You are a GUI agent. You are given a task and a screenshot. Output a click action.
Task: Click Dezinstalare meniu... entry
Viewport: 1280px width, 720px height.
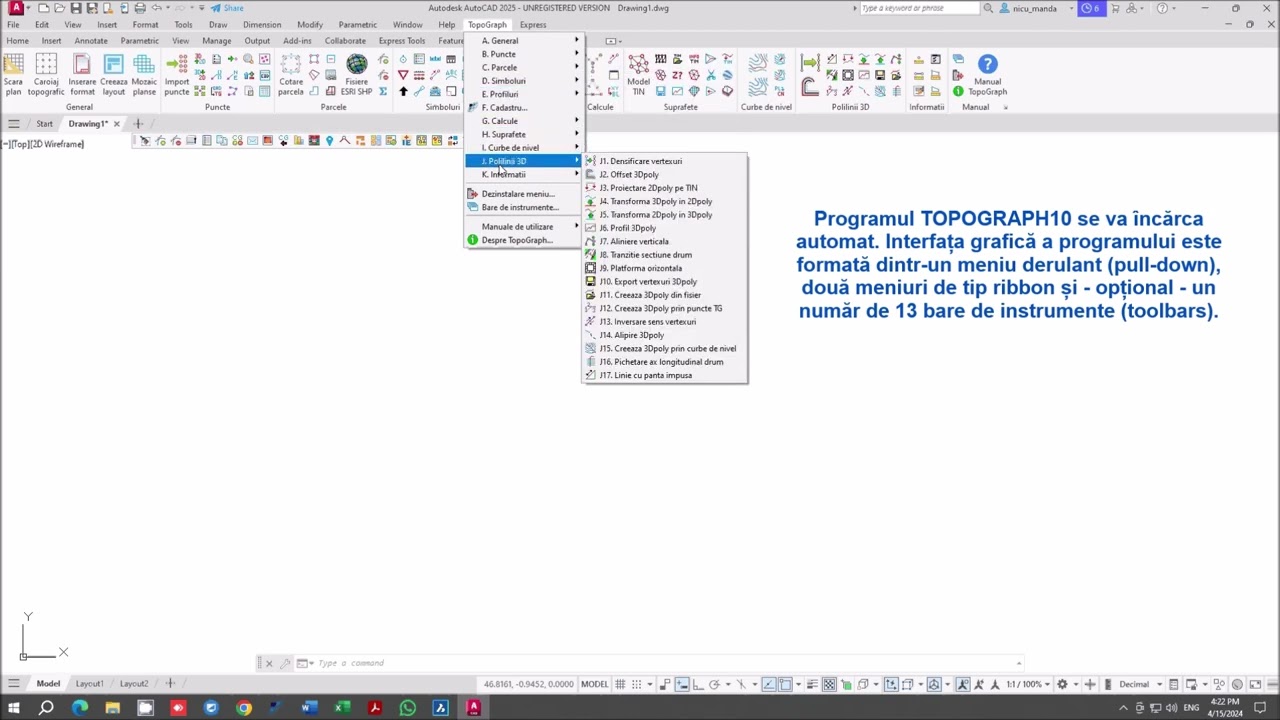(x=523, y=194)
